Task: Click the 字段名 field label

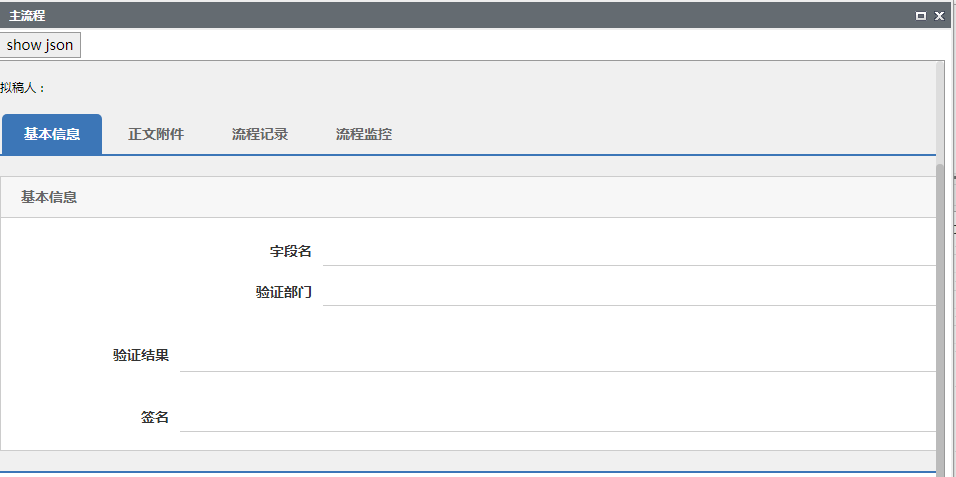Action: coord(291,251)
